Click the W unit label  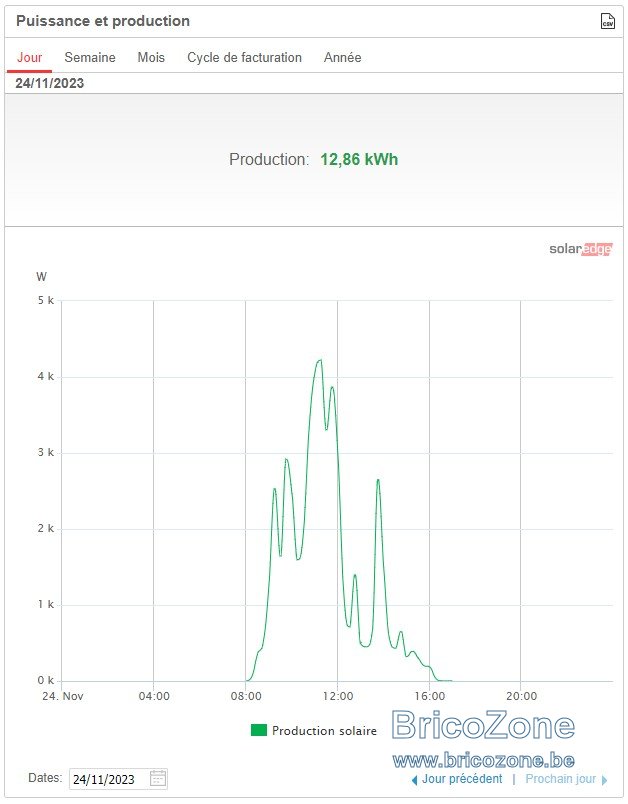point(42,277)
